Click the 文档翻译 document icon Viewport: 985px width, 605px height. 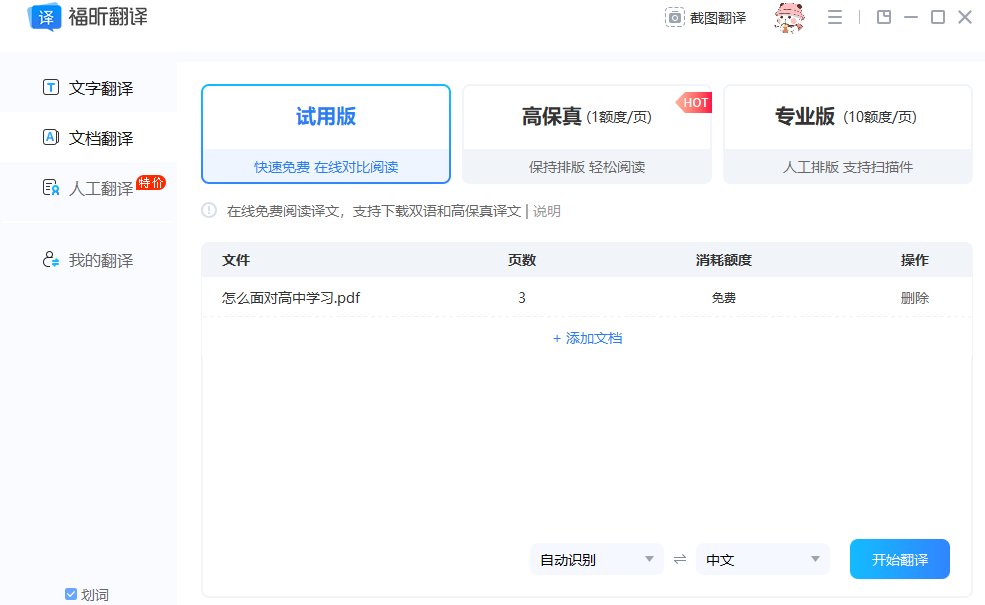(x=51, y=137)
